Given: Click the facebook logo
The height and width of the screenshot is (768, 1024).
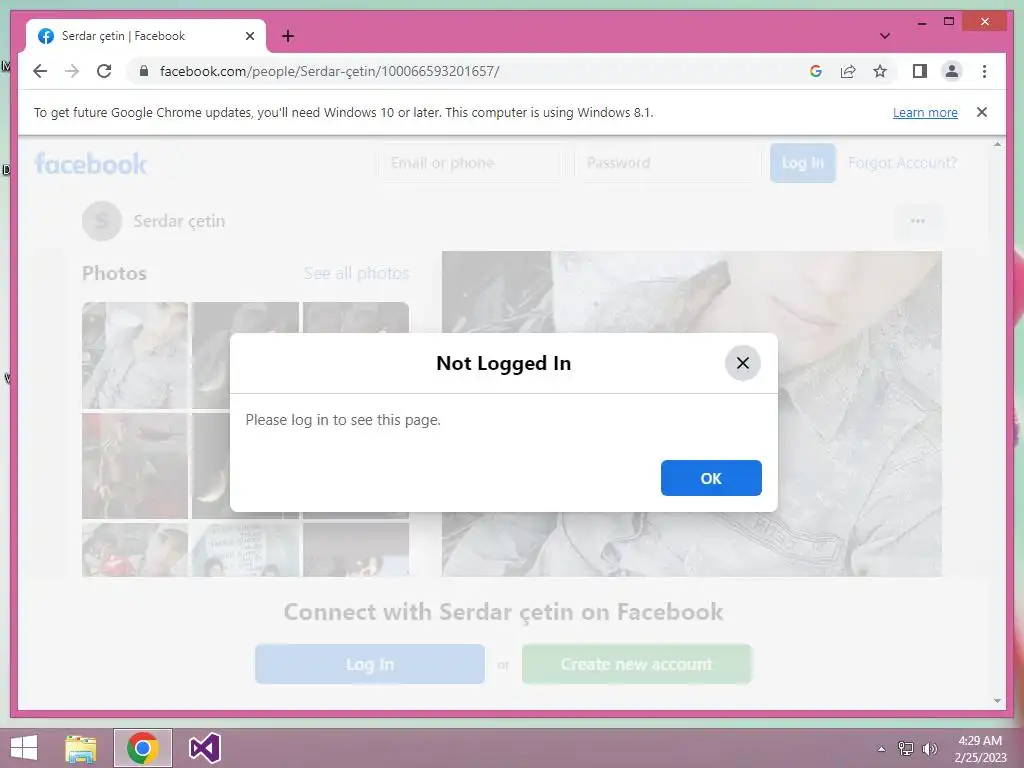Looking at the screenshot, I should (91, 163).
